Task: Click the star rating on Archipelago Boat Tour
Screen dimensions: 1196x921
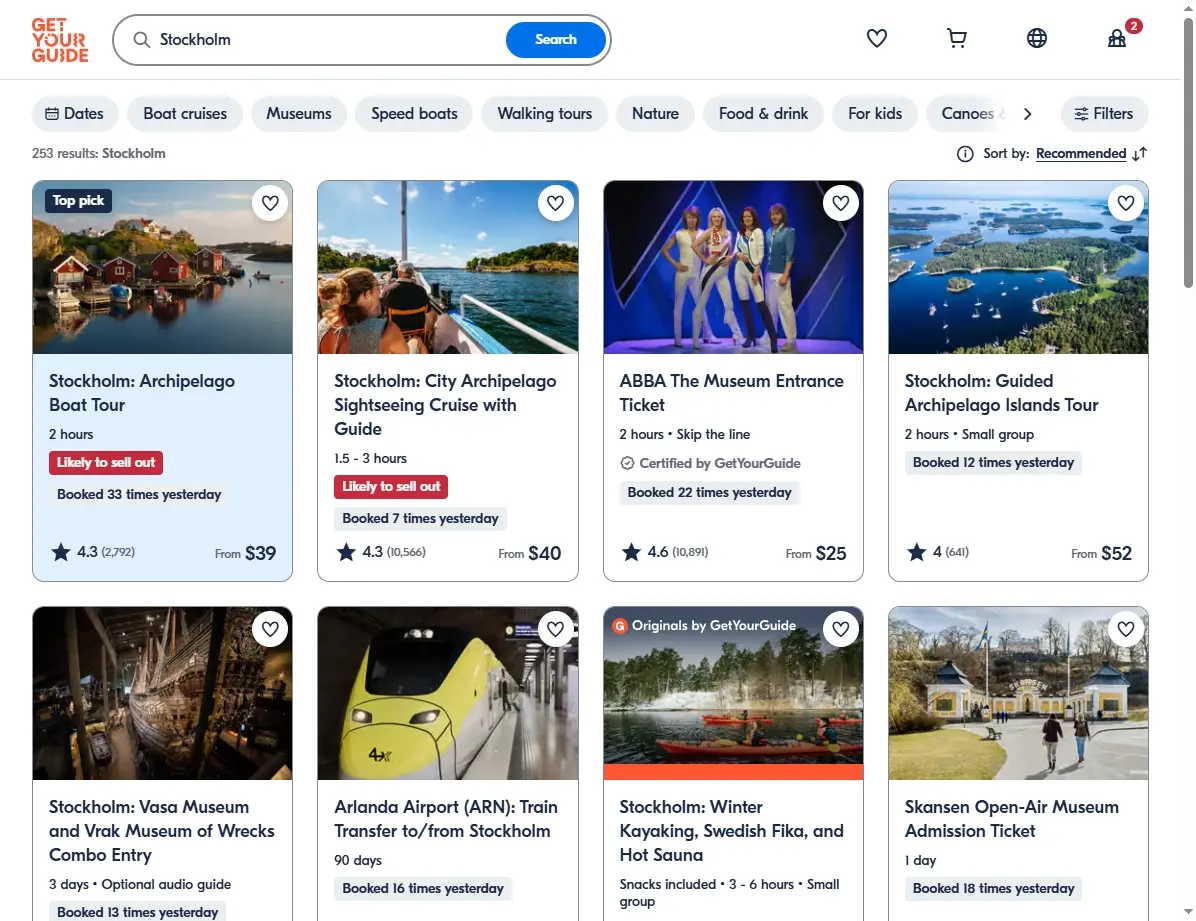Action: (93, 552)
